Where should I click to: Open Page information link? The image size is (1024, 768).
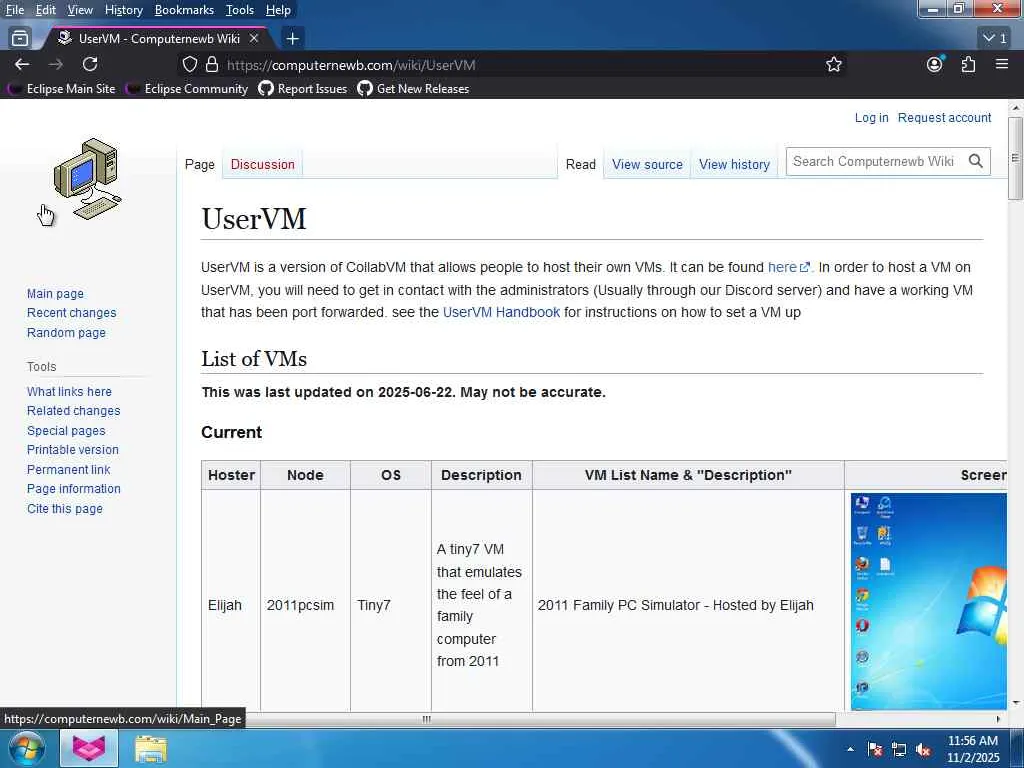tap(73, 488)
